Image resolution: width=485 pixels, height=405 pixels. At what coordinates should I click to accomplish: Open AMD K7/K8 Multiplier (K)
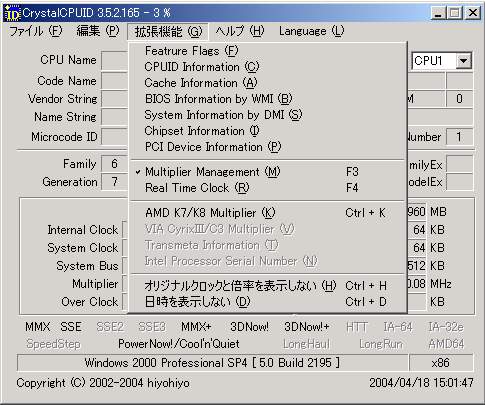pyautogui.click(x=267, y=213)
